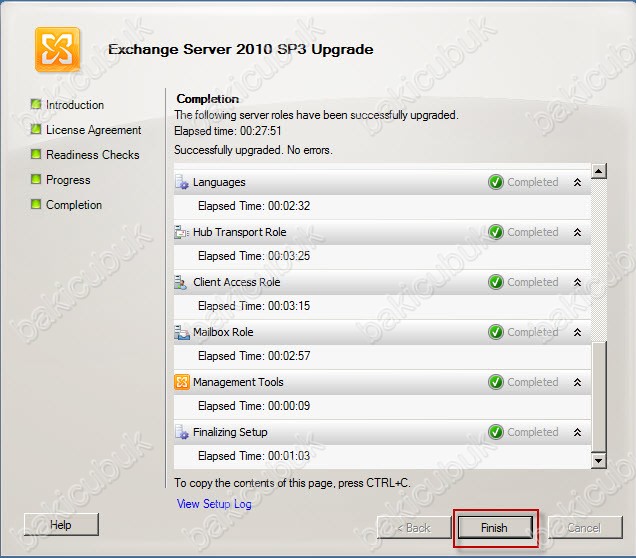Viewport: 636px width, 558px height.
Task: Click 'Elapsed Time: 00:01:03' text
Action: pyautogui.click(x=254, y=456)
